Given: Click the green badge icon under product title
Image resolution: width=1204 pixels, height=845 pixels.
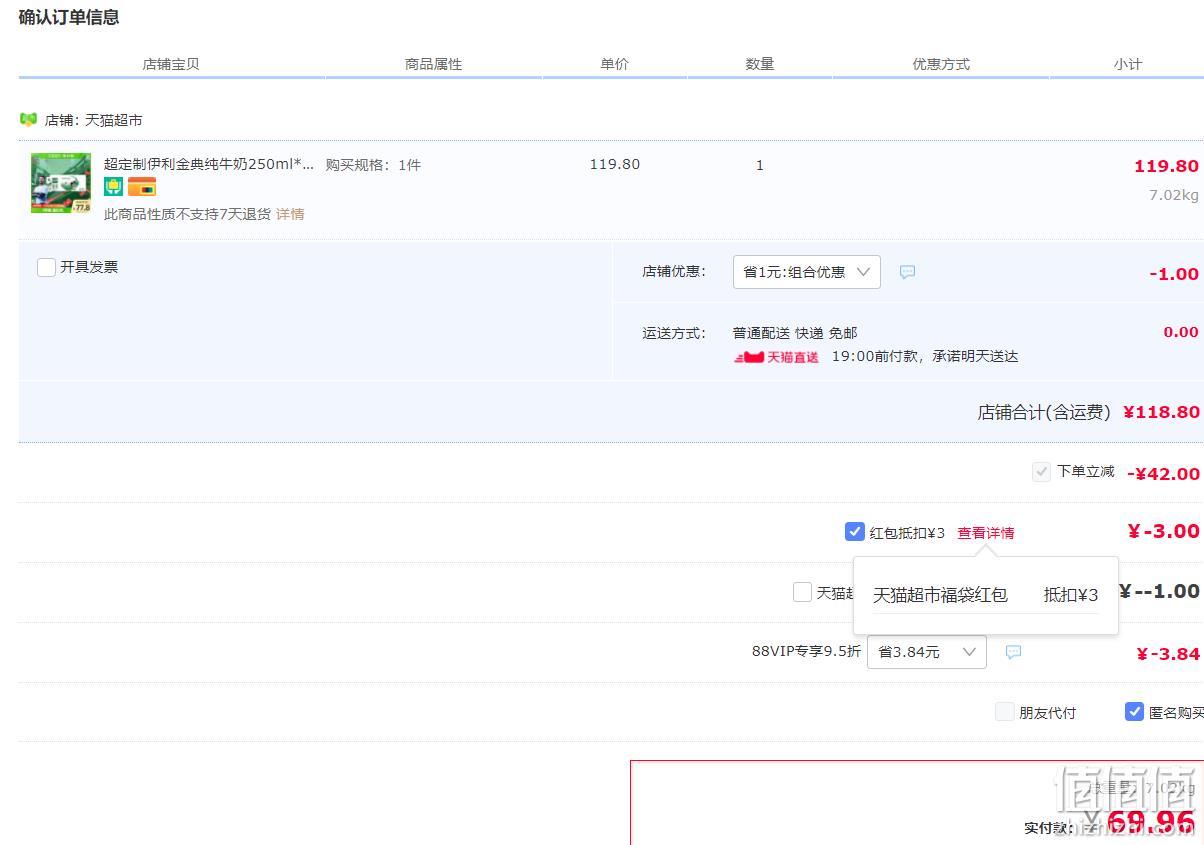Looking at the screenshot, I should 114,187.
